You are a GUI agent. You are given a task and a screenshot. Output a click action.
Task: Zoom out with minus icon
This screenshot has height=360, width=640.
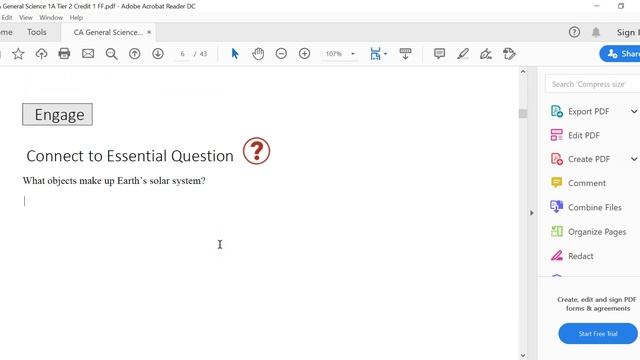[281, 53]
